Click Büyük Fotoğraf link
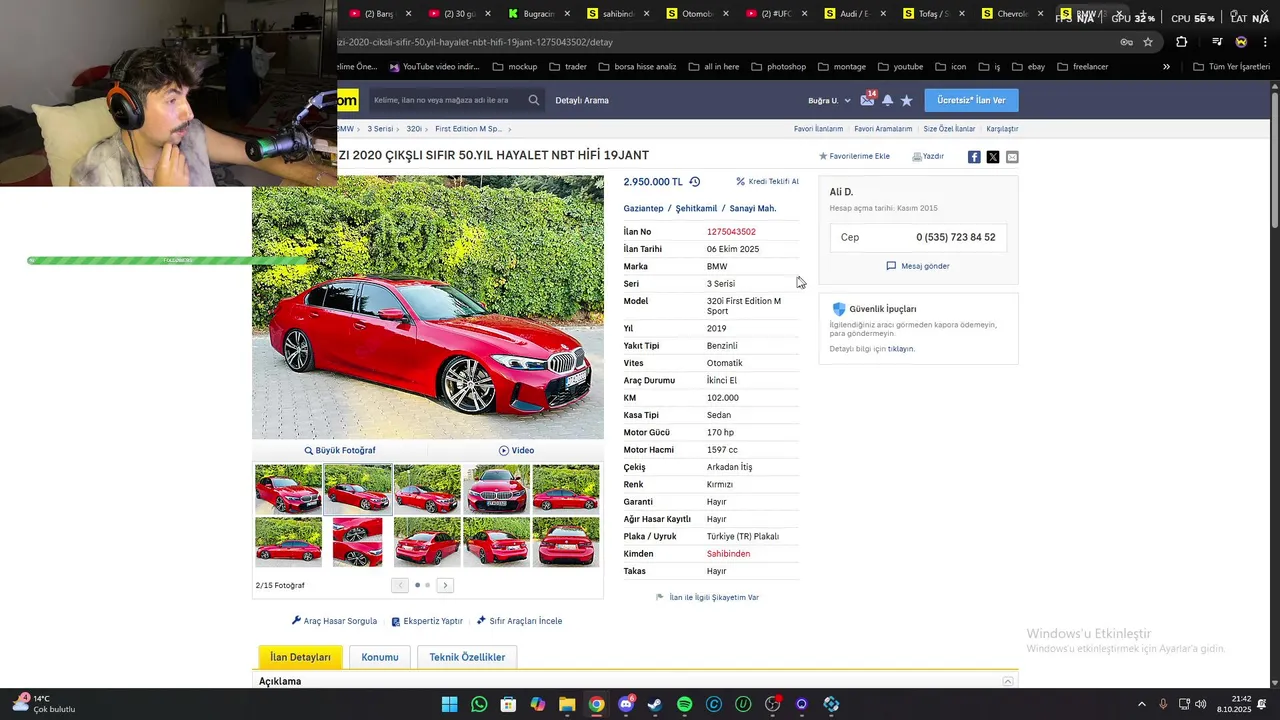This screenshot has height=720, width=1280. click(x=340, y=450)
